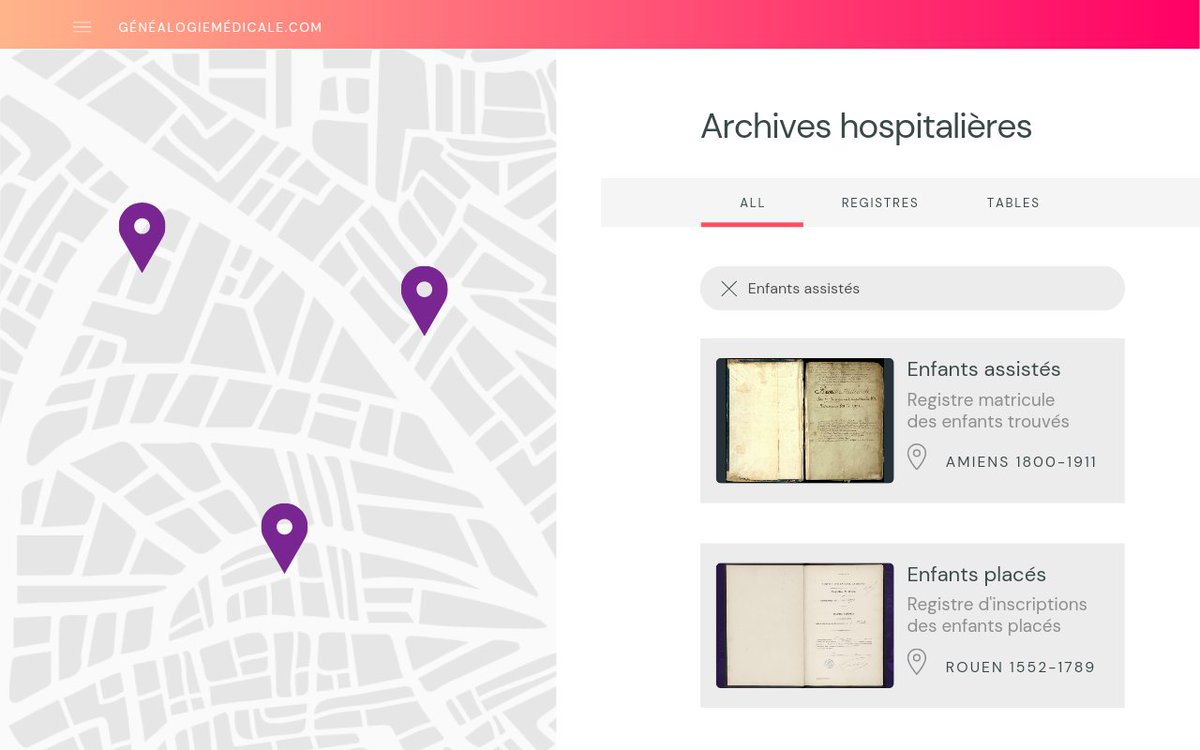The image size is (1200, 750).
Task: Click the AMIENS 1800-1911 location label
Action: pos(1021,461)
